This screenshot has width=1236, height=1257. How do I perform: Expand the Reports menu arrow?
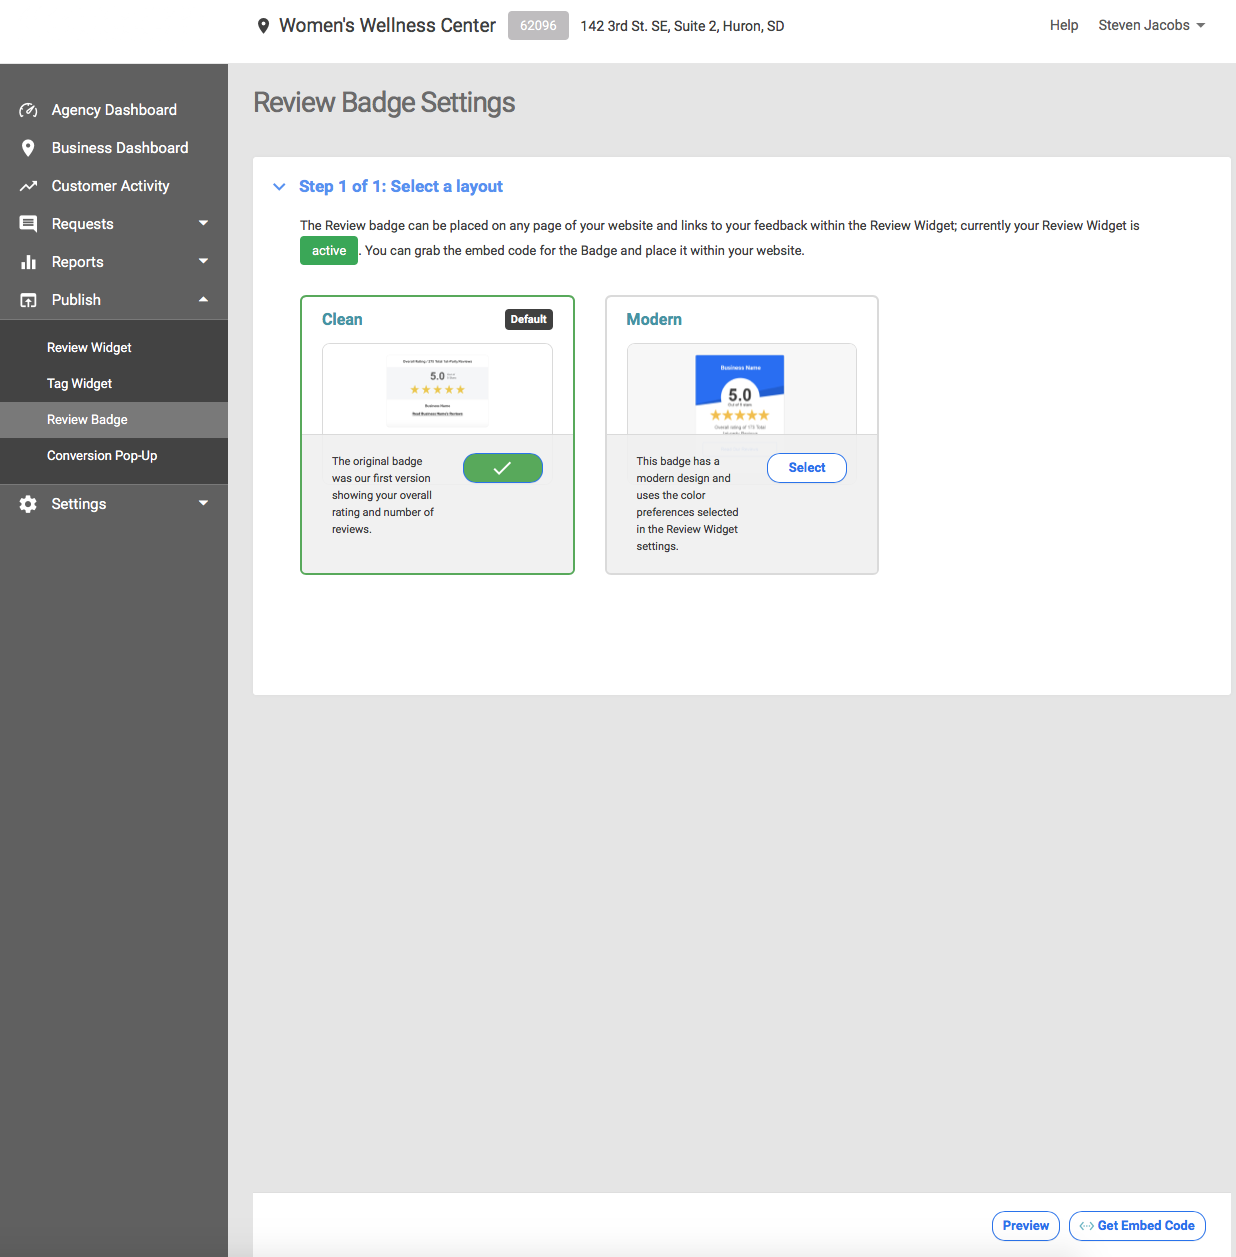[203, 261]
